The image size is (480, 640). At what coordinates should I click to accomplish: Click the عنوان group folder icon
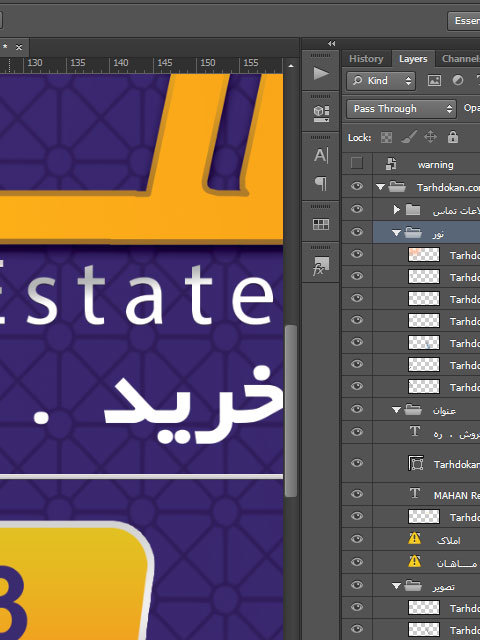coord(413,409)
